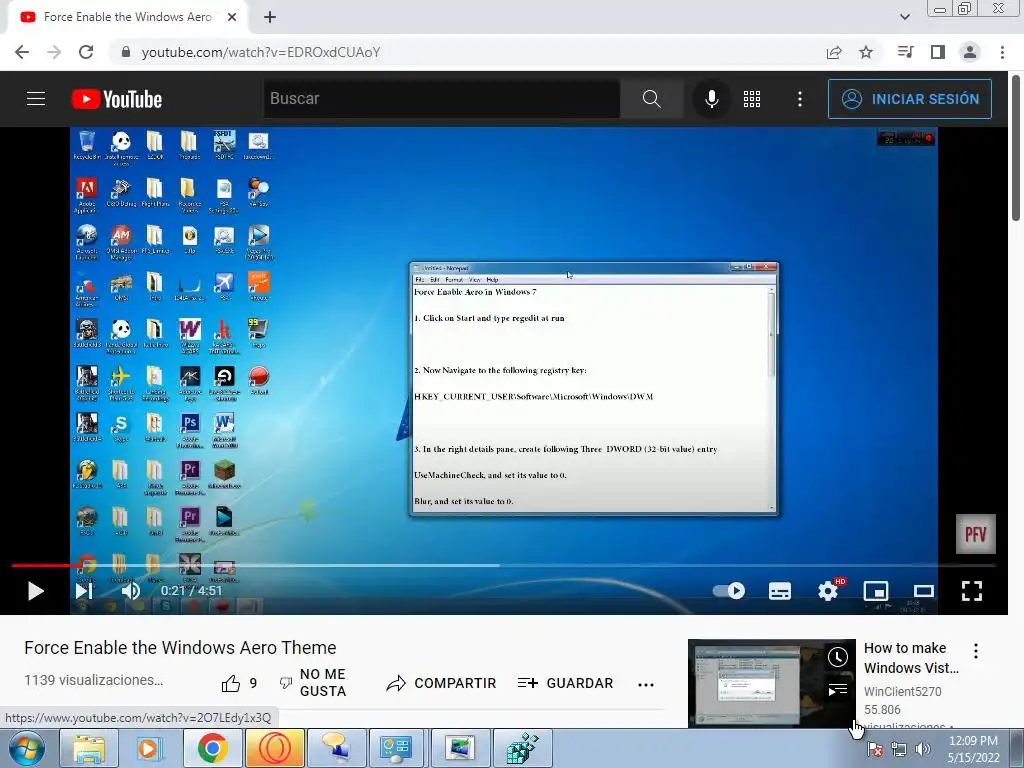Play the video

(35, 591)
